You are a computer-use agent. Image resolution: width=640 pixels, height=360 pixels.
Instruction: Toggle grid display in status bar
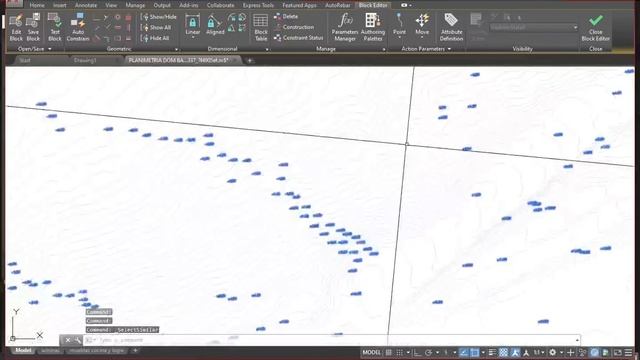389,352
